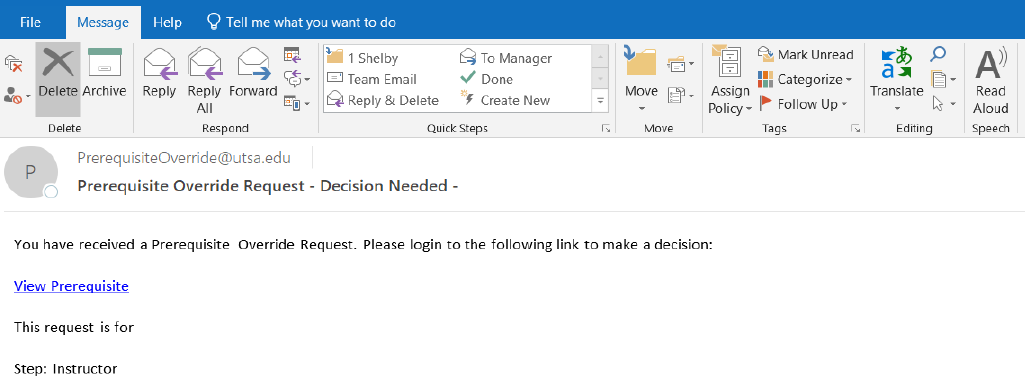Open the Junk dropdown
Viewport: 1025px width, 387px height.
pos(17,97)
